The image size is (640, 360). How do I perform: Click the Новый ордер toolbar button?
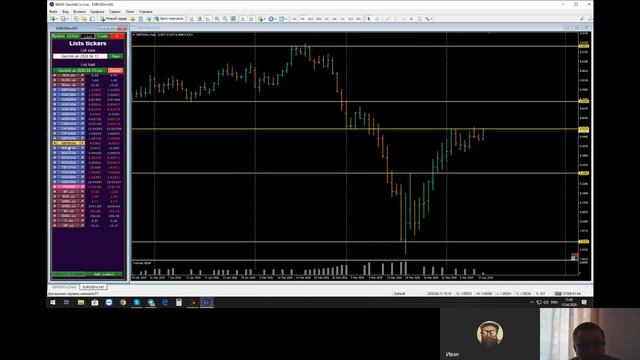coord(114,19)
